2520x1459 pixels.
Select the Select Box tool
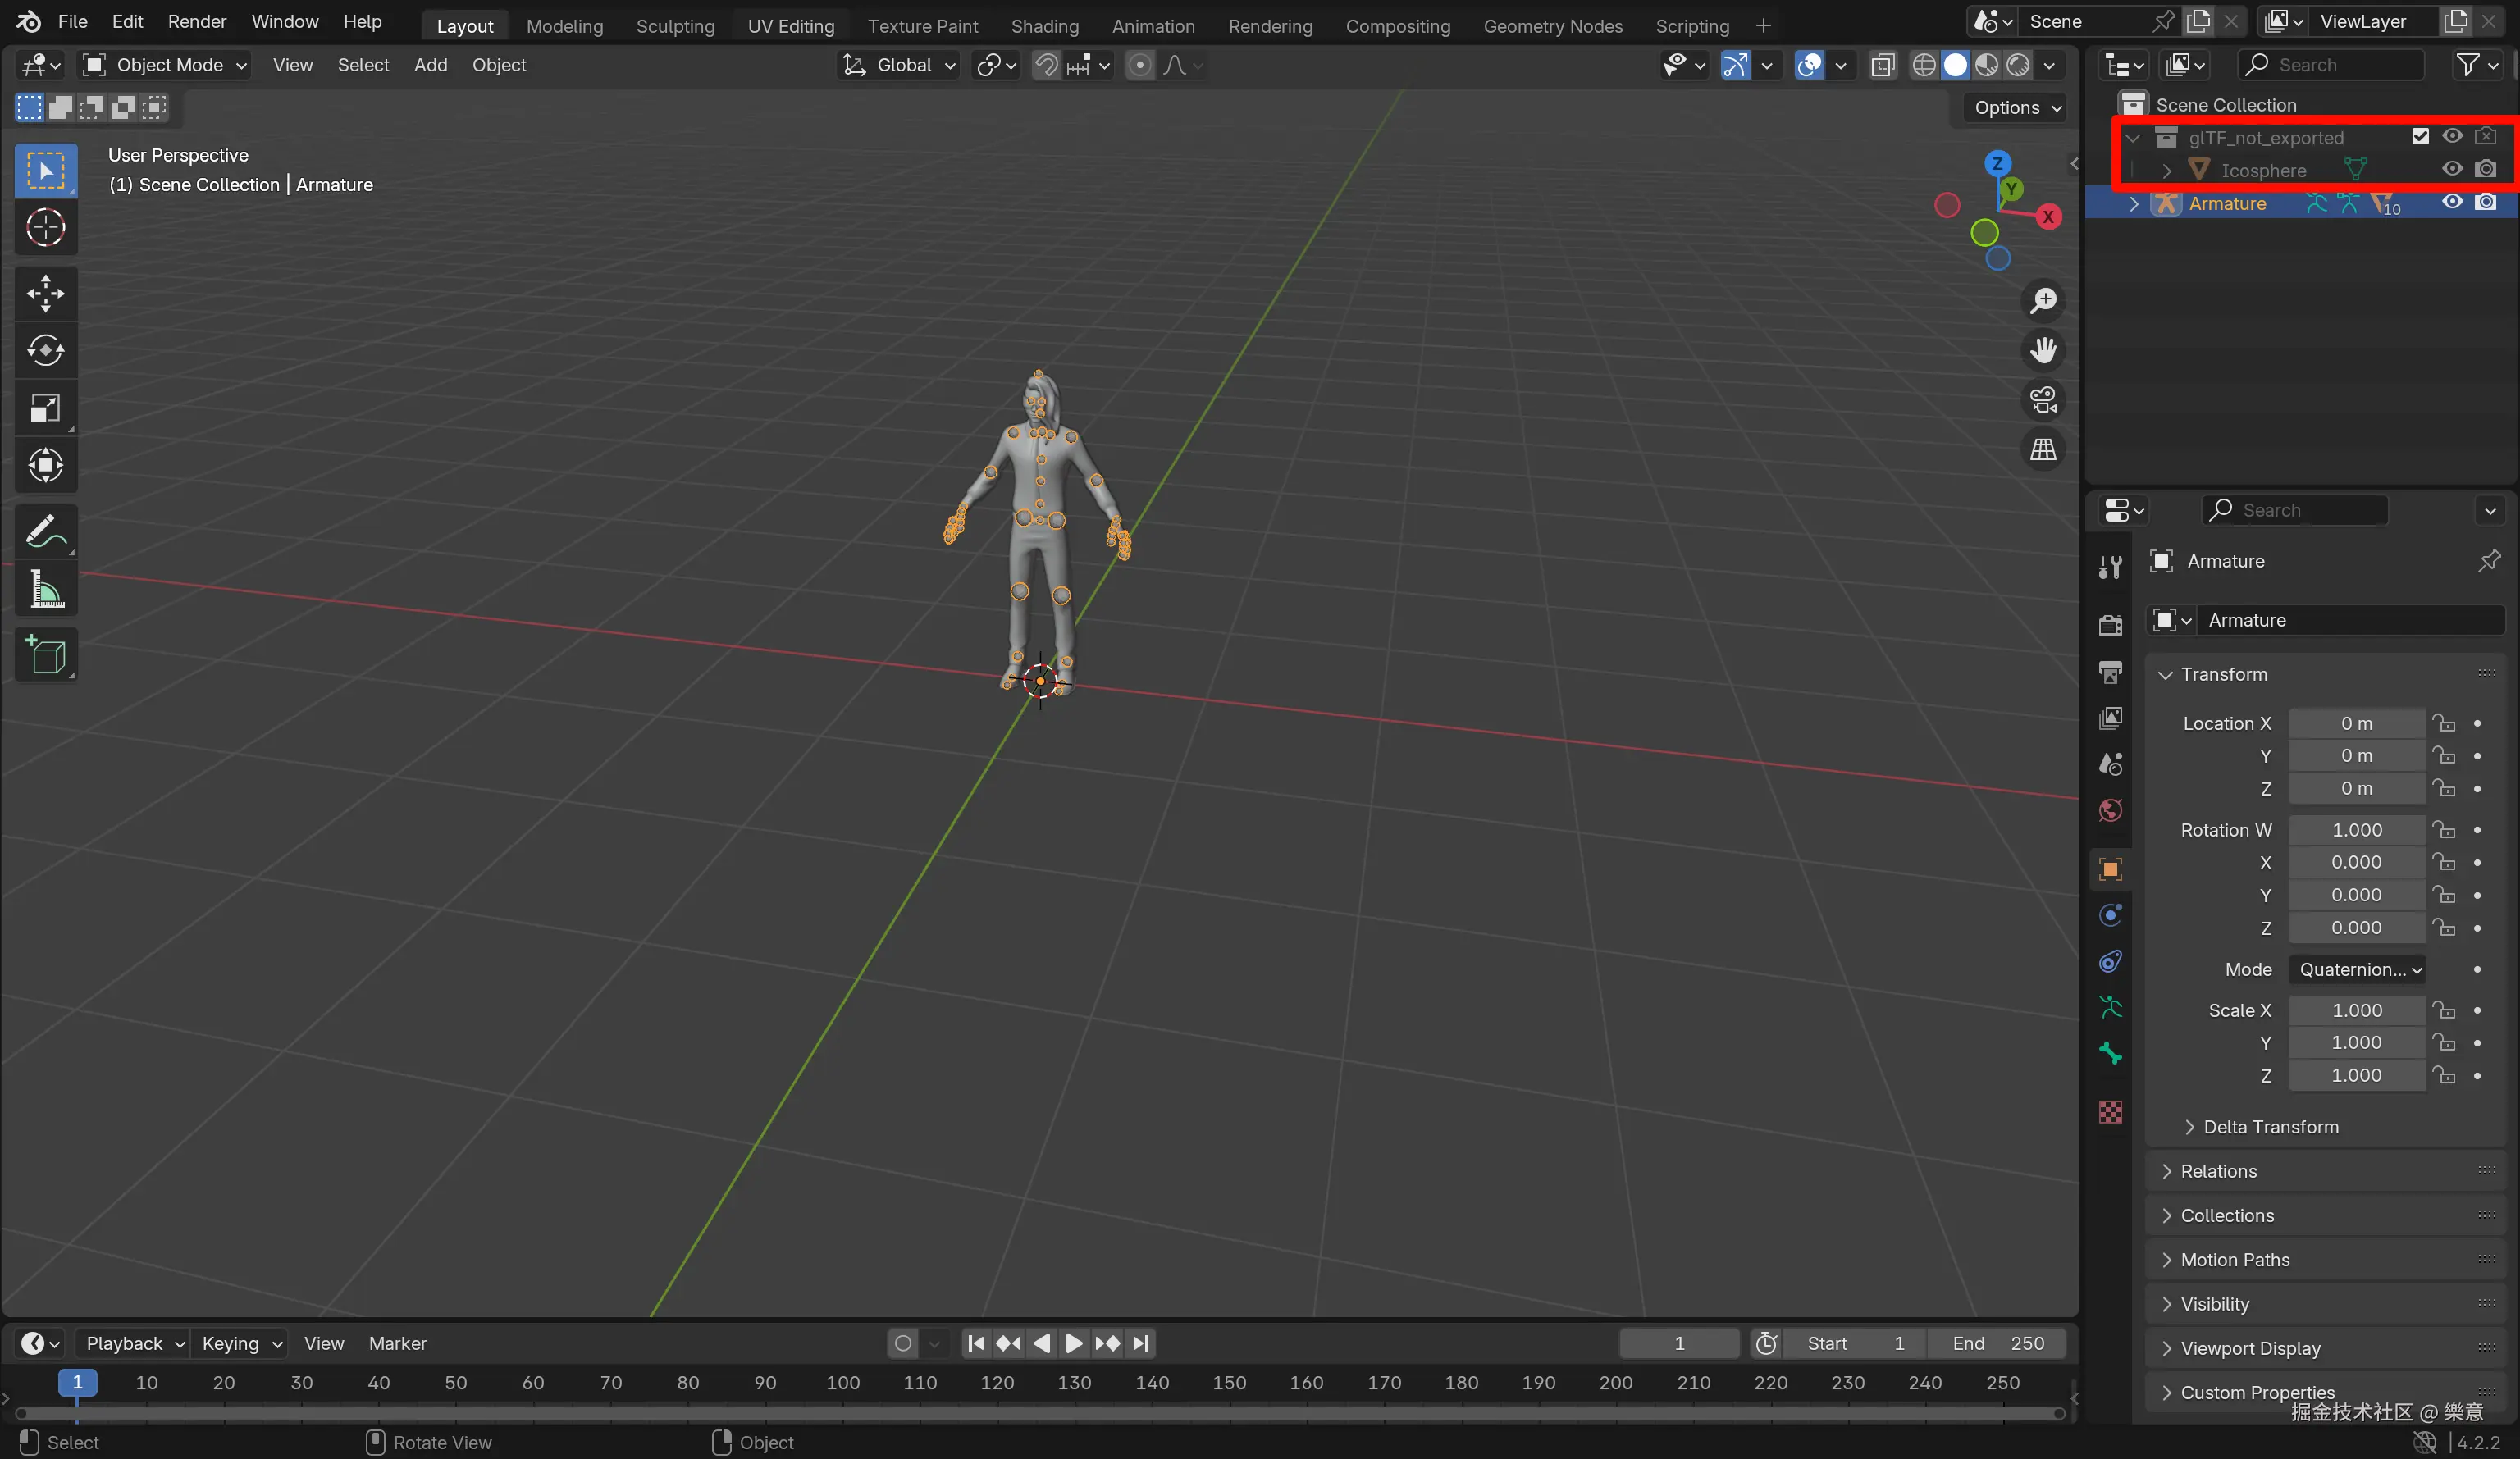tap(46, 170)
